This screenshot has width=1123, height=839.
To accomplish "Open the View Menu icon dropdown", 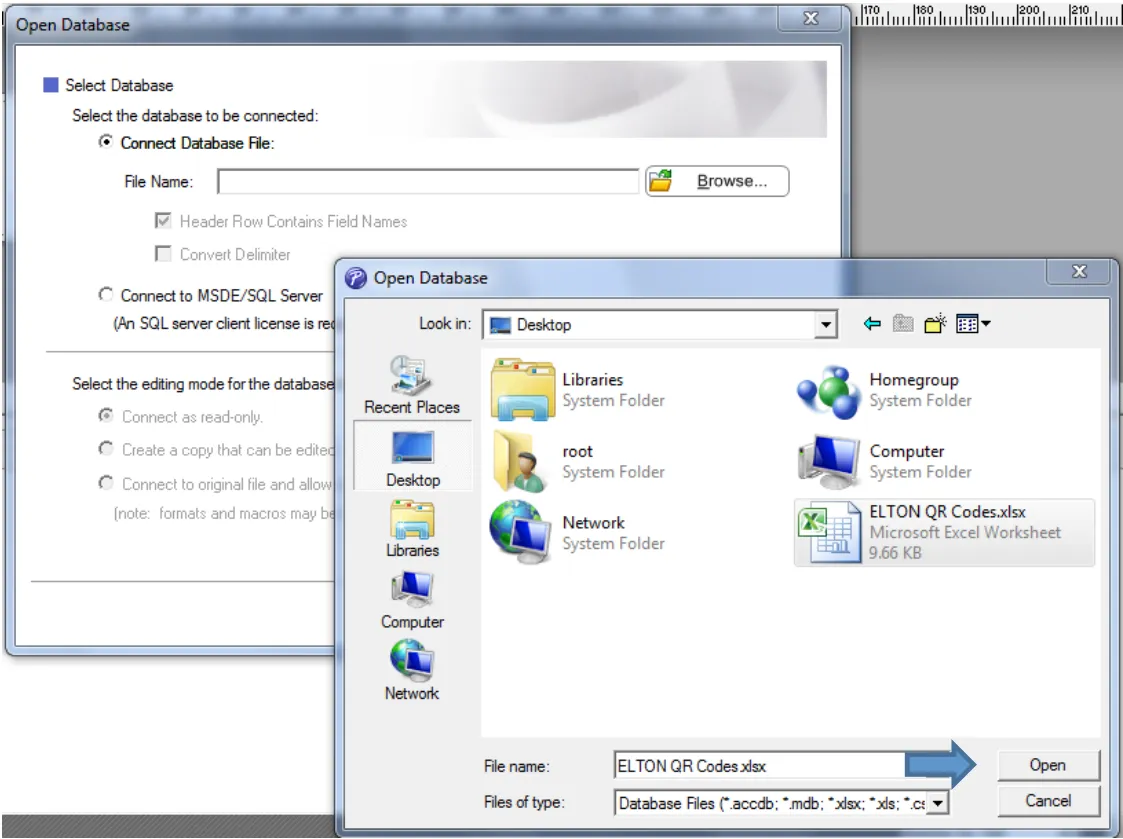I will pos(973,324).
